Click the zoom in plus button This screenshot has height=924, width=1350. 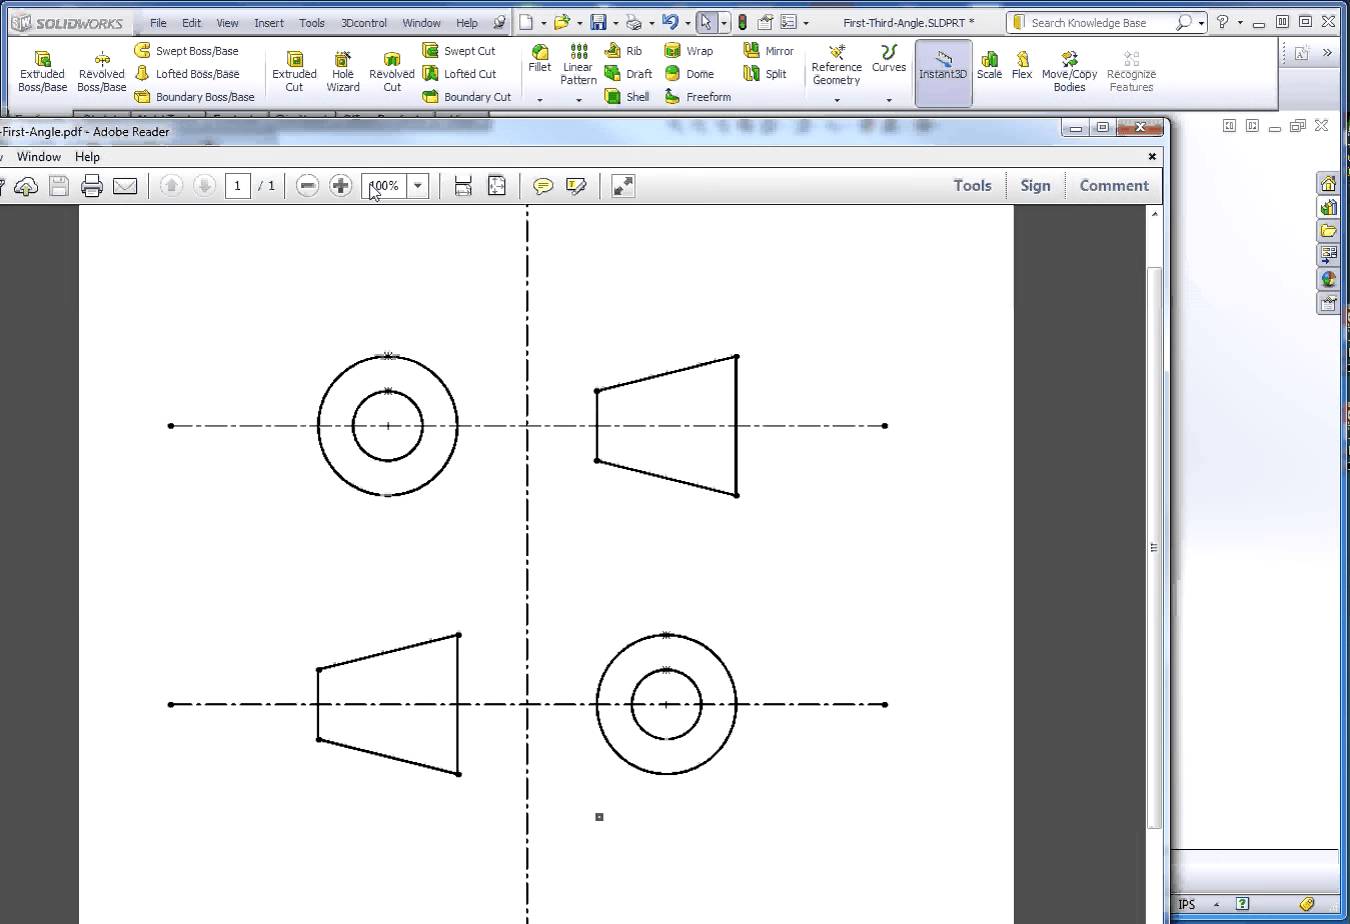tap(340, 186)
